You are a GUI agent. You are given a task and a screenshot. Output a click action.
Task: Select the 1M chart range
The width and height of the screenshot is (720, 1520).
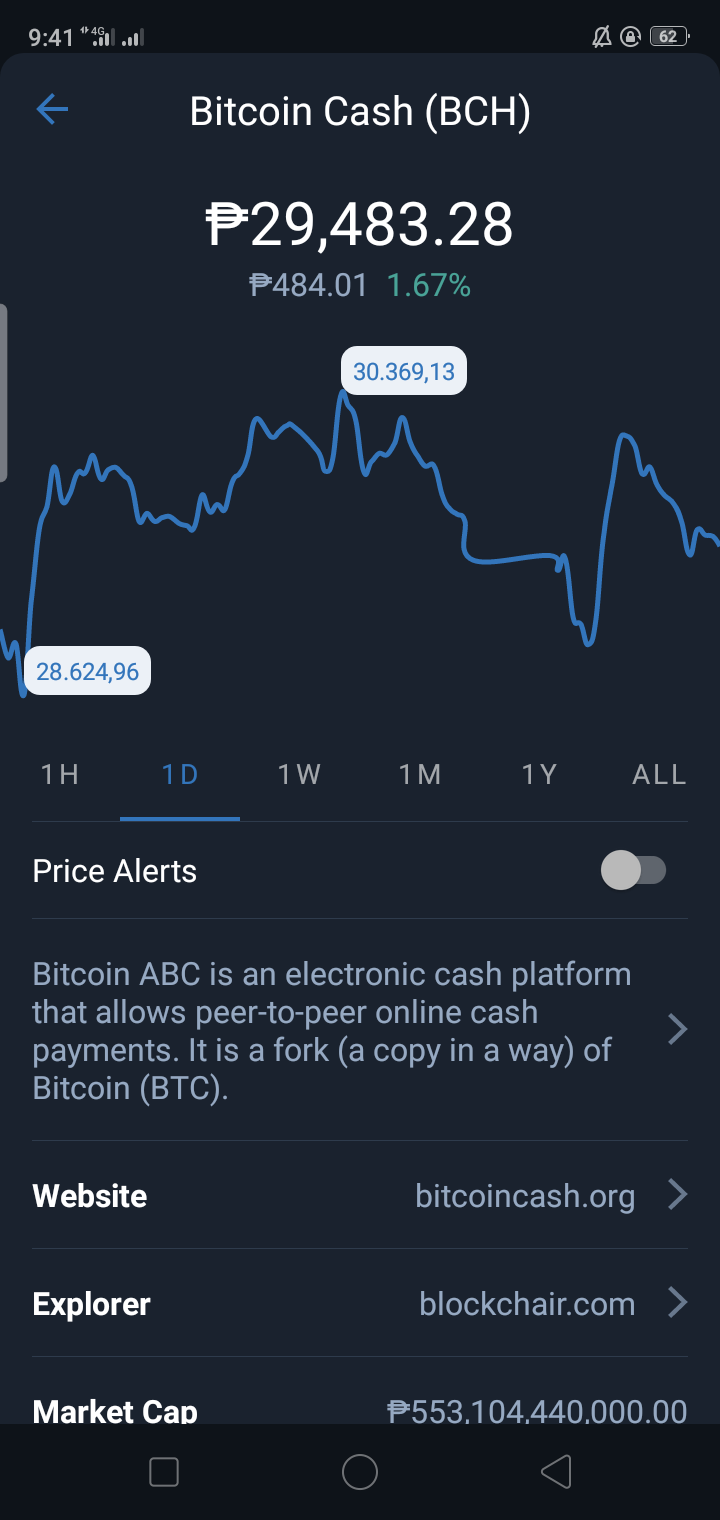click(420, 775)
